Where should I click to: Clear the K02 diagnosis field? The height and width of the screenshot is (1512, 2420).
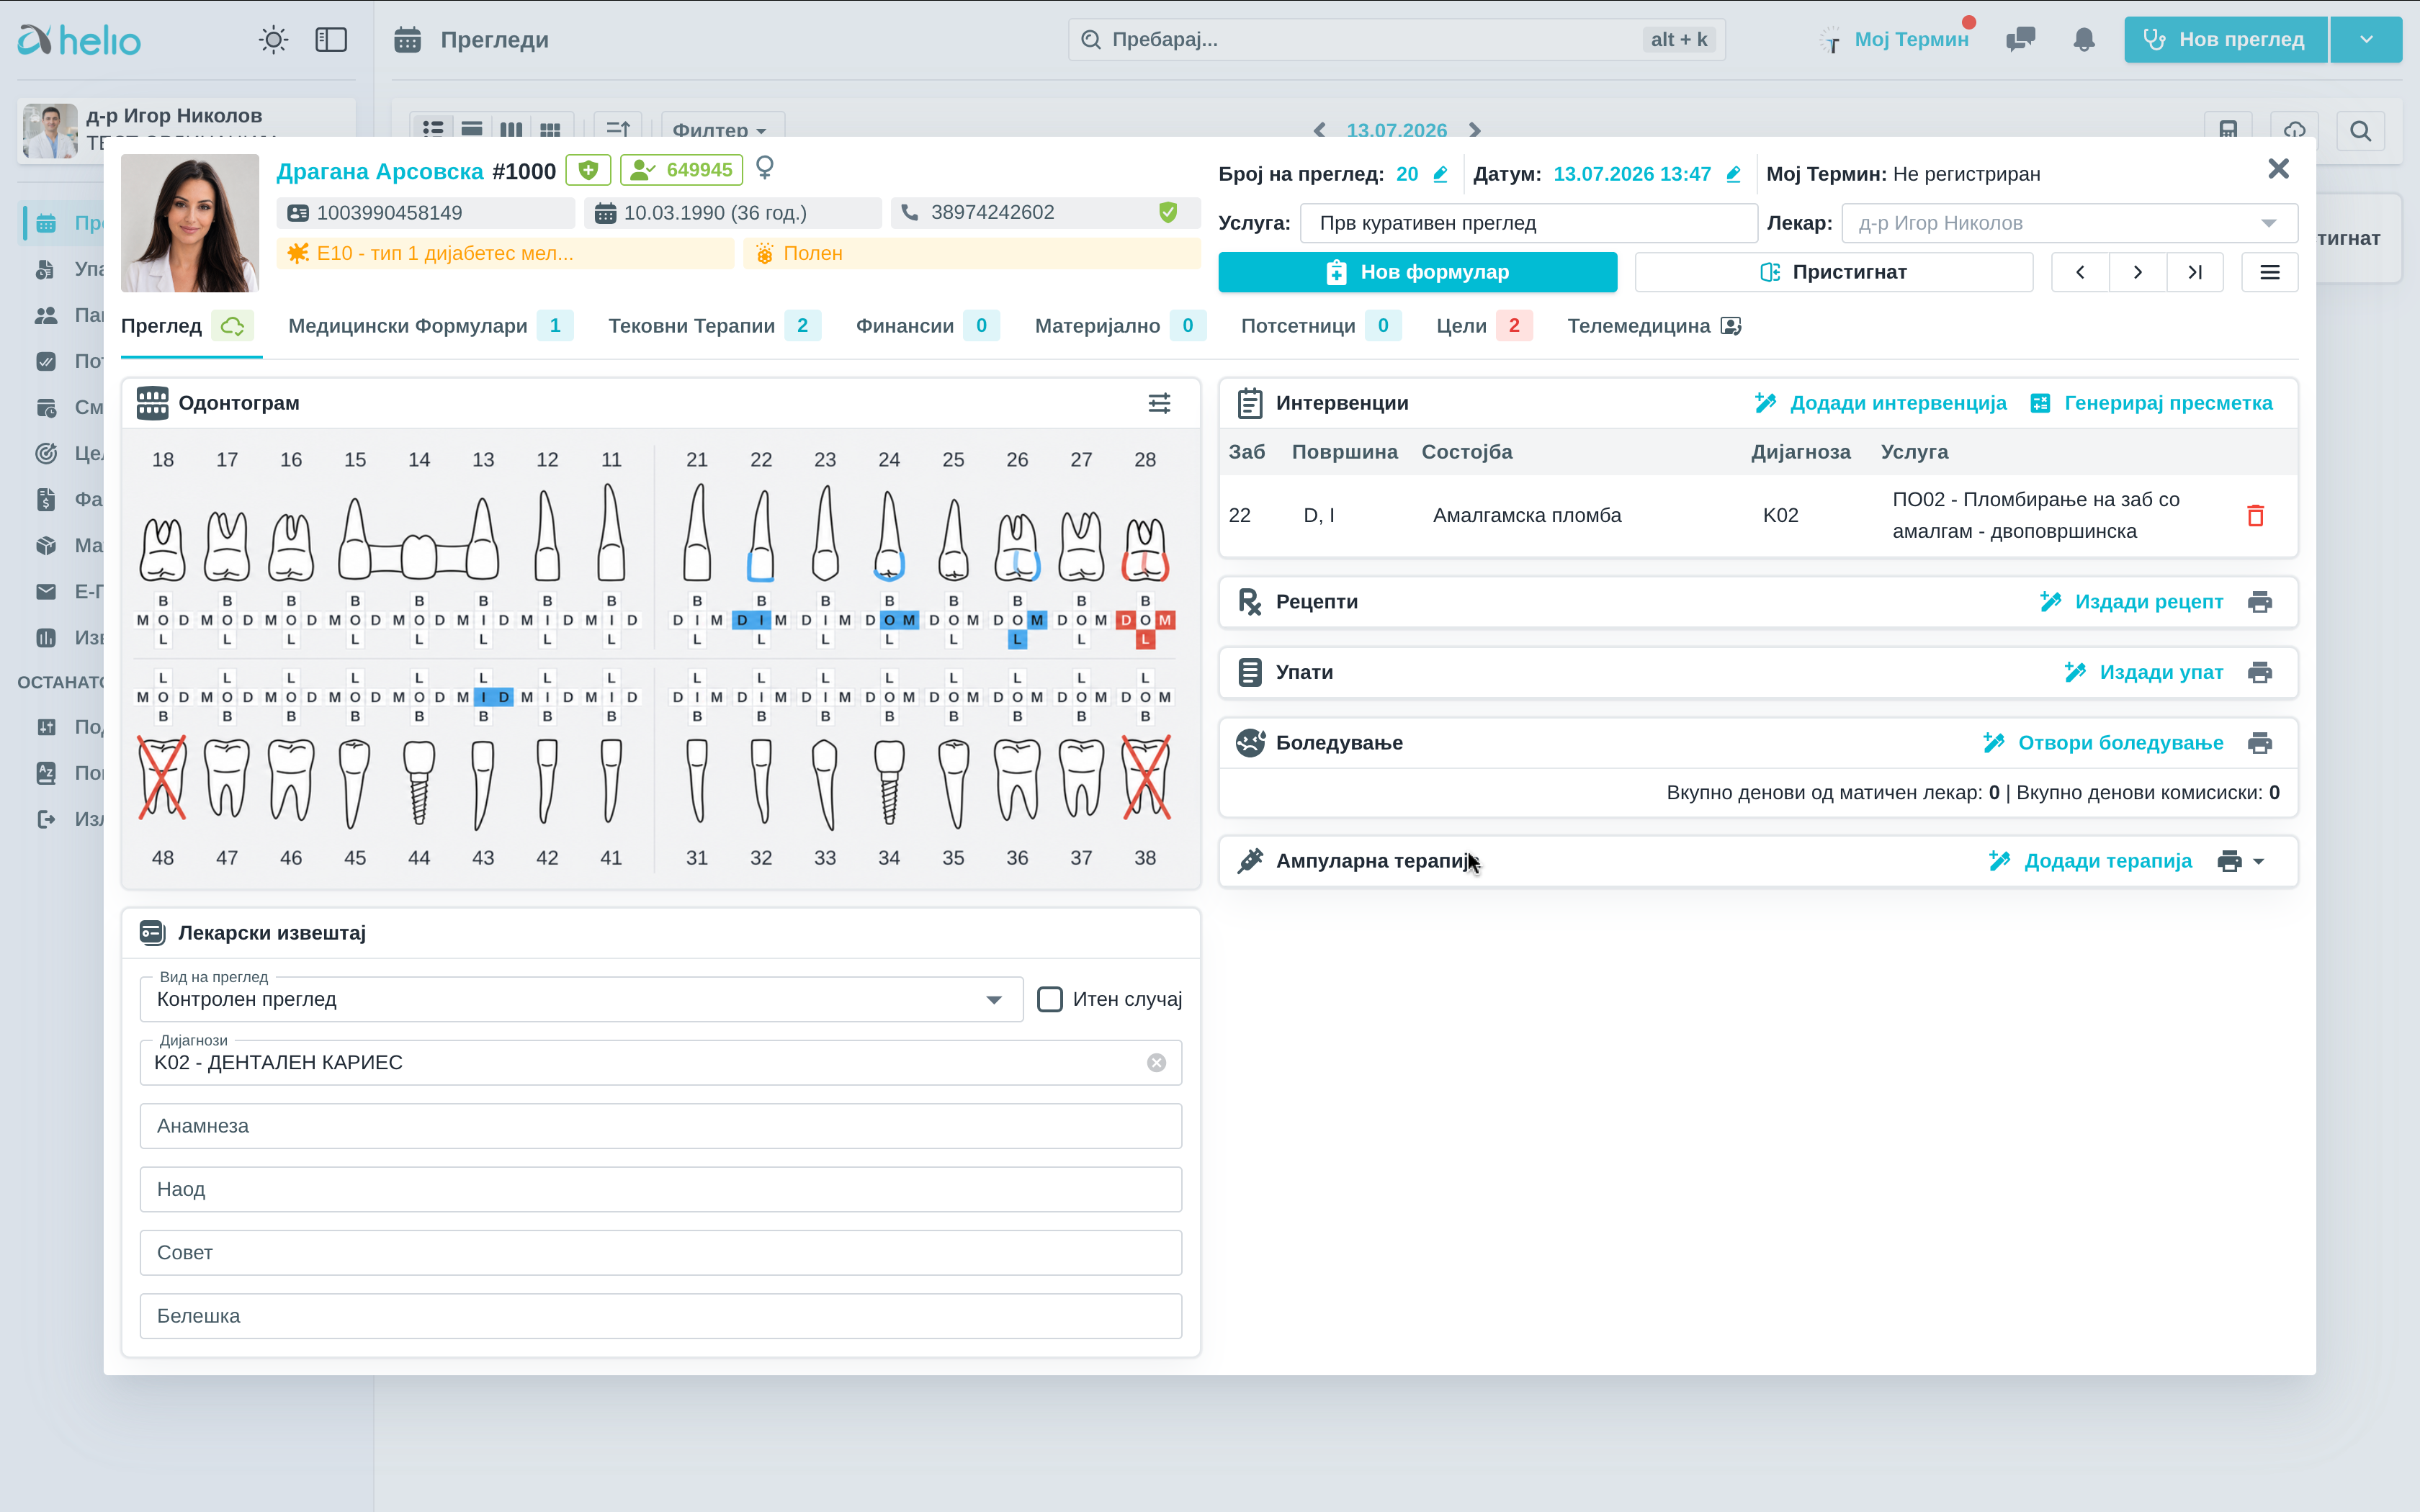tap(1156, 1063)
